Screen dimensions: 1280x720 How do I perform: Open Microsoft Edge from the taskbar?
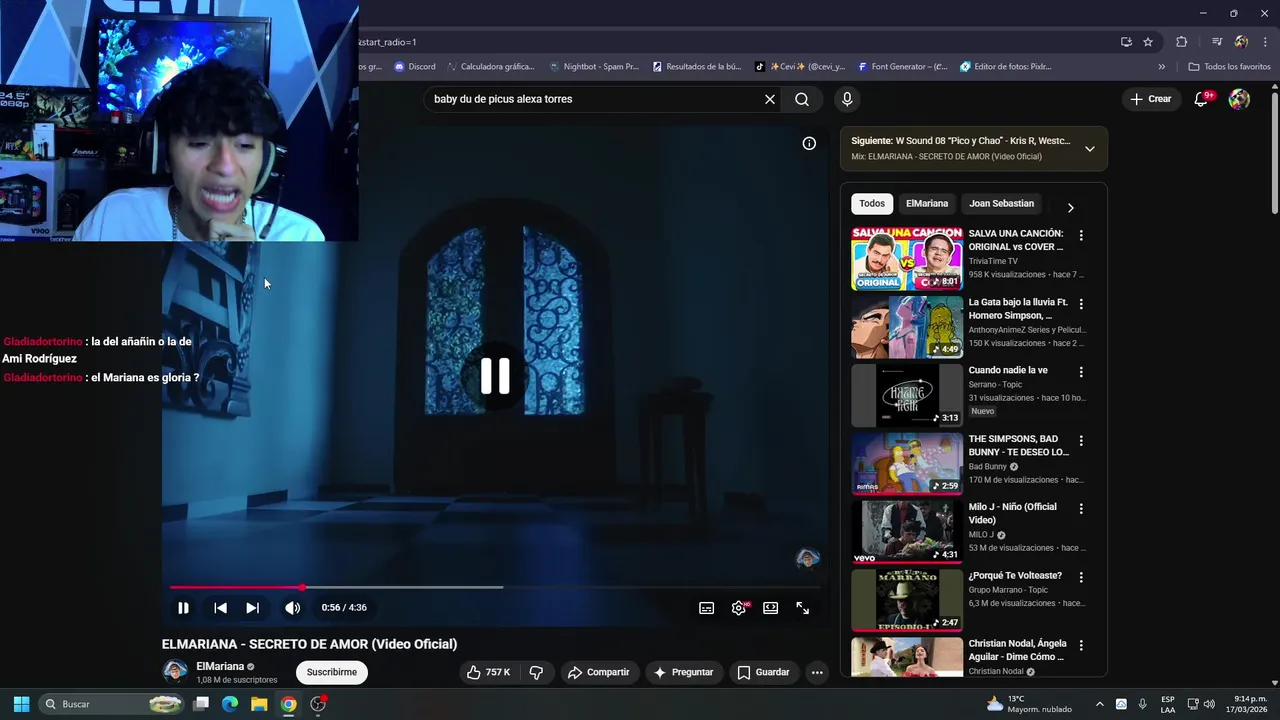230,704
